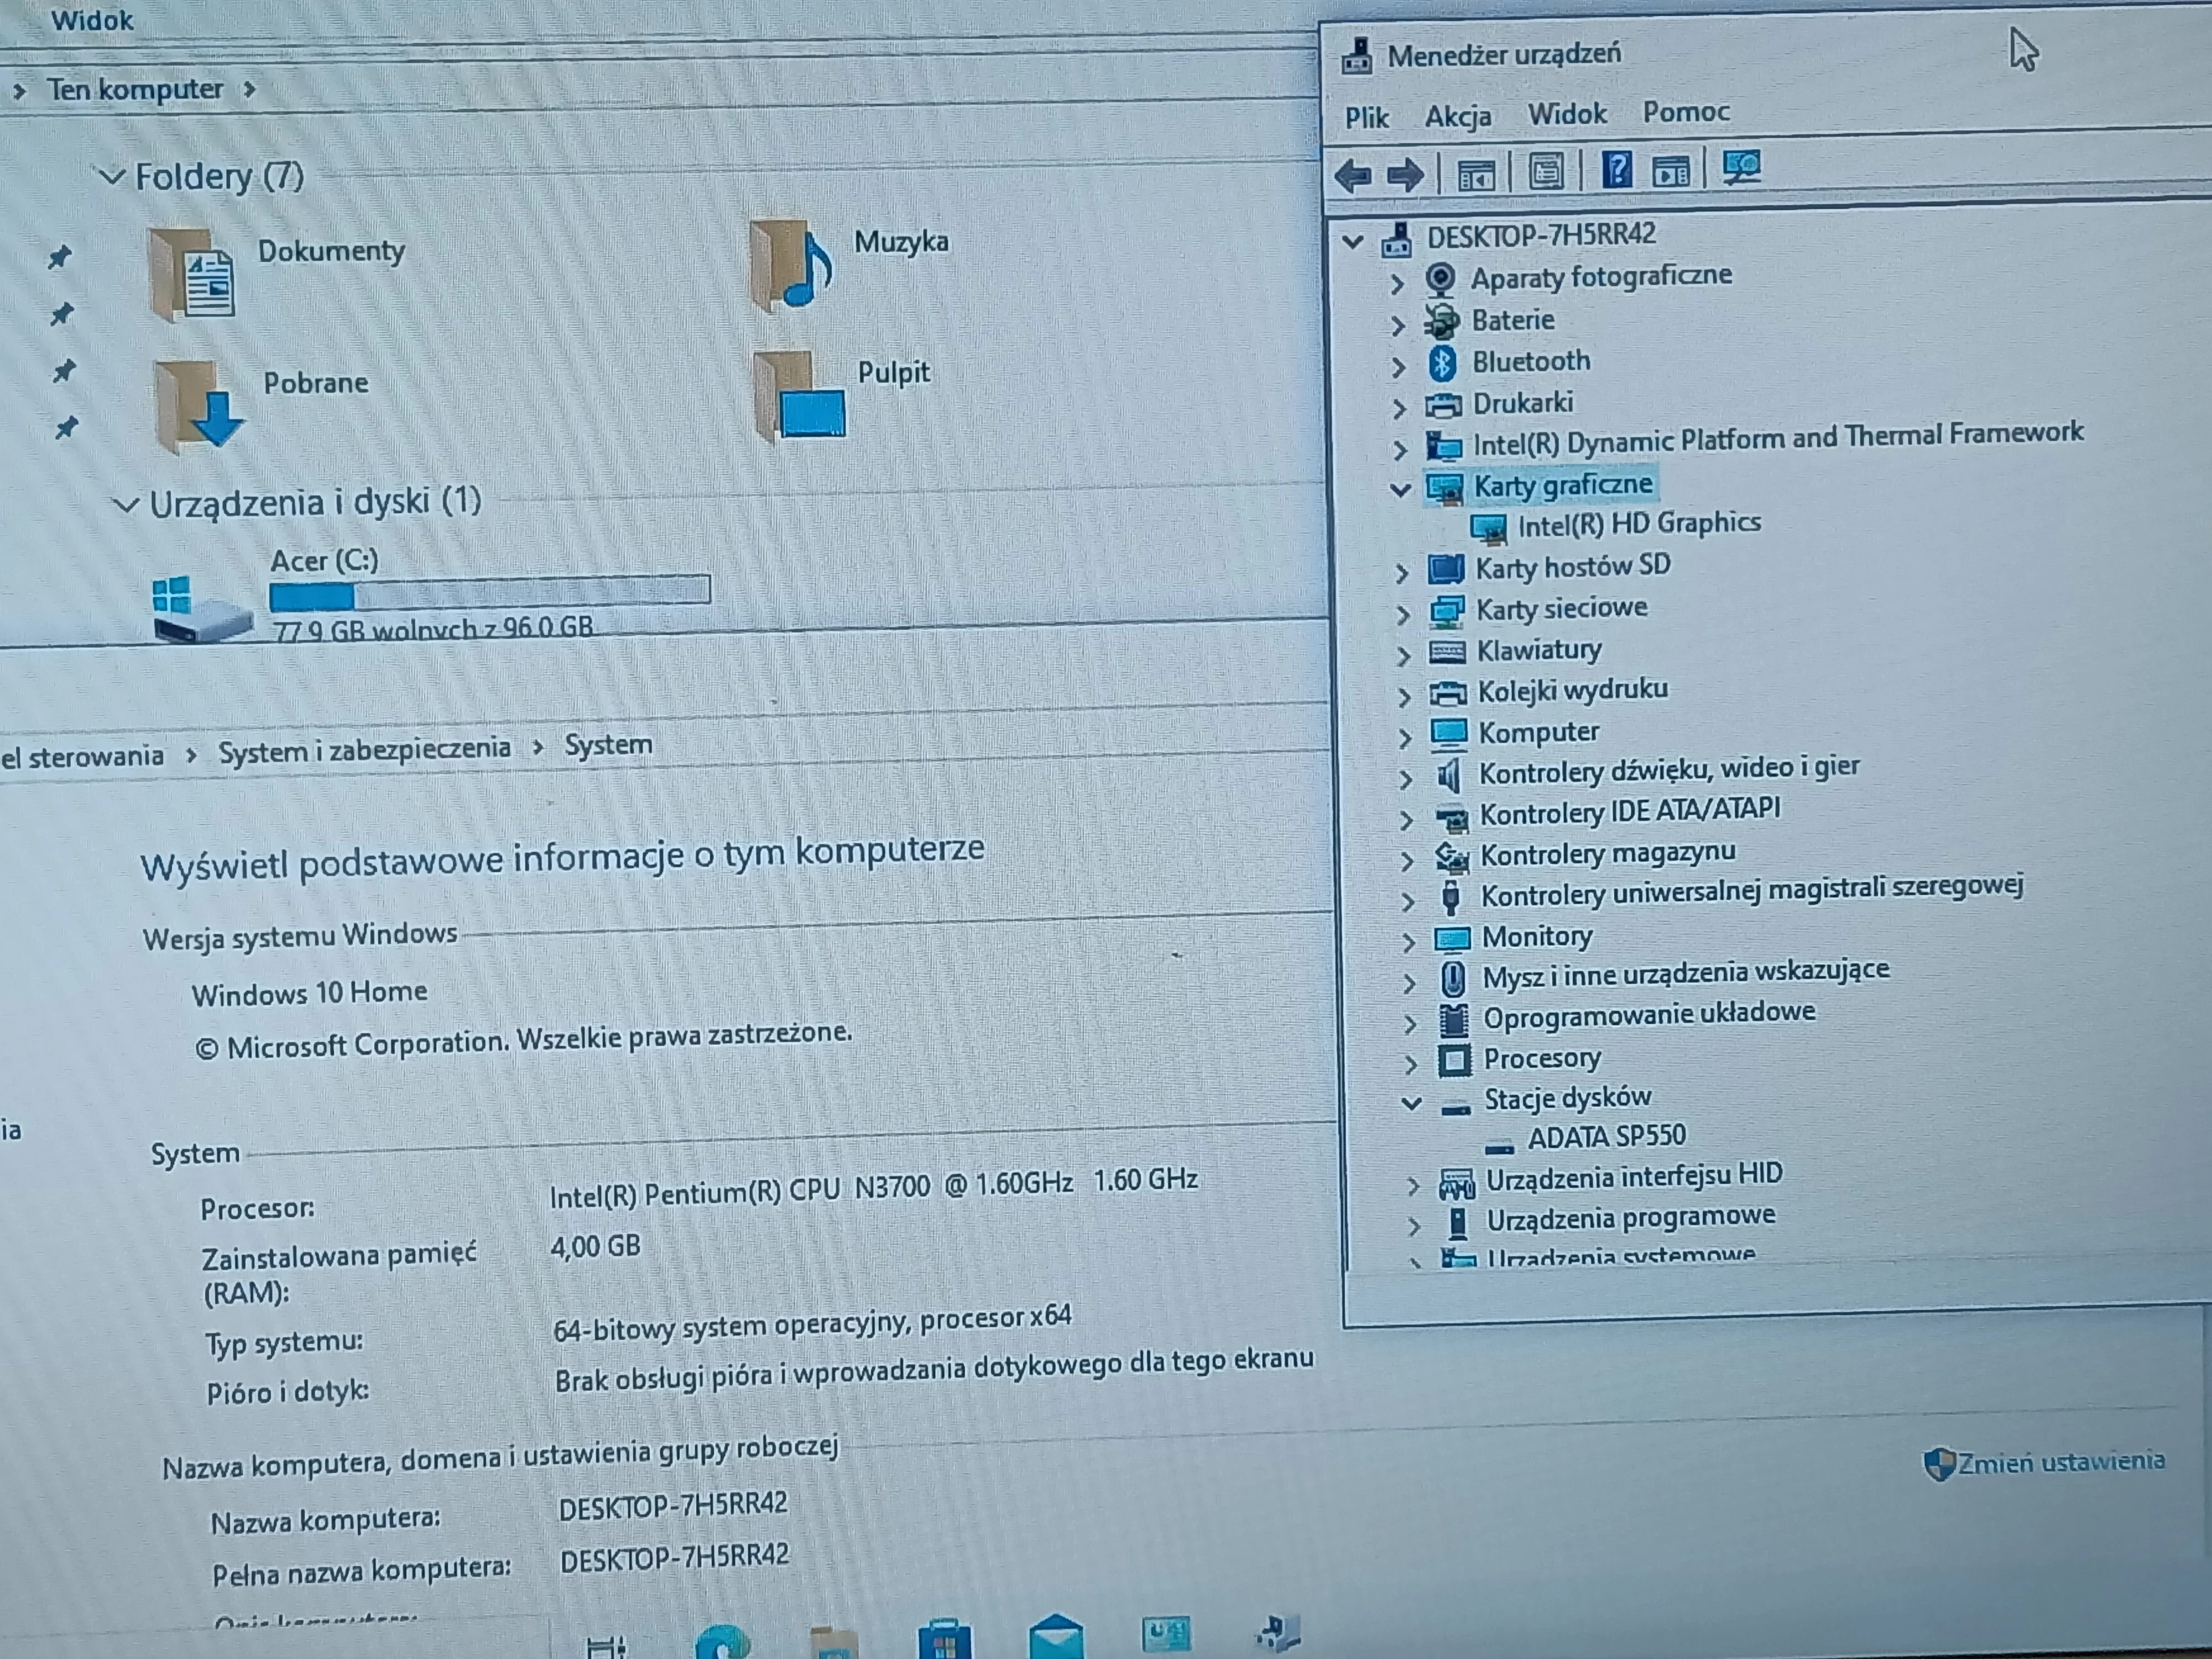This screenshot has height=1659, width=2212.
Task: Expand the Monitory node
Action: coord(1408,942)
